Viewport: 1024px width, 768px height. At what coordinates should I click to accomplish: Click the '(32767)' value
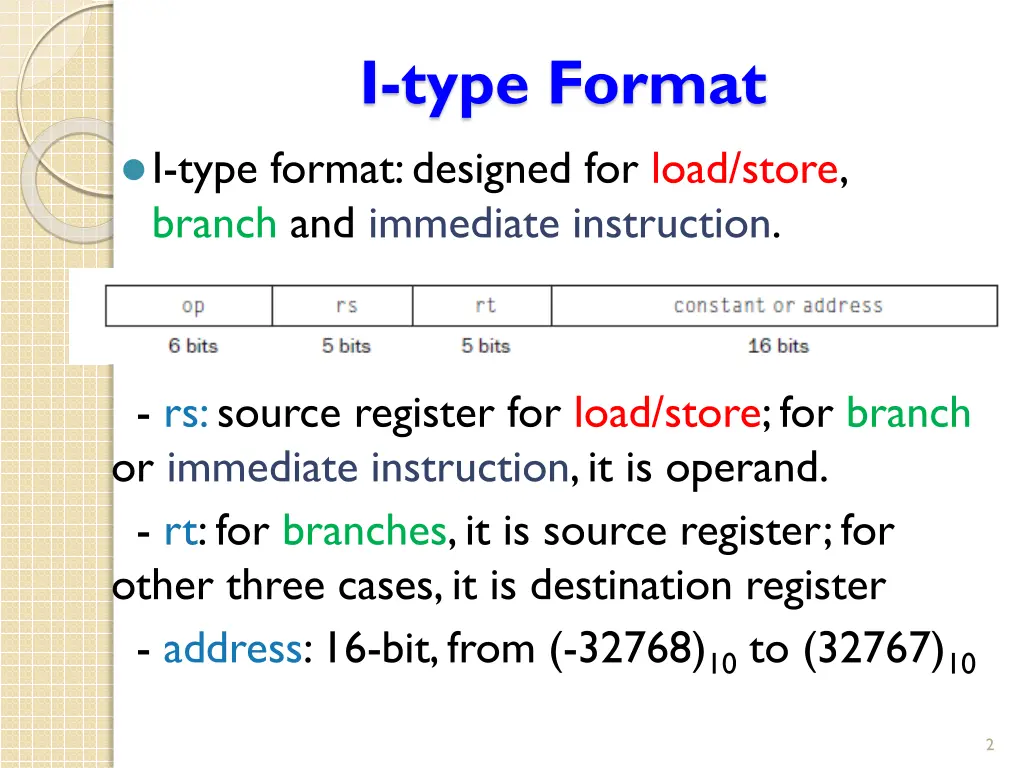874,649
